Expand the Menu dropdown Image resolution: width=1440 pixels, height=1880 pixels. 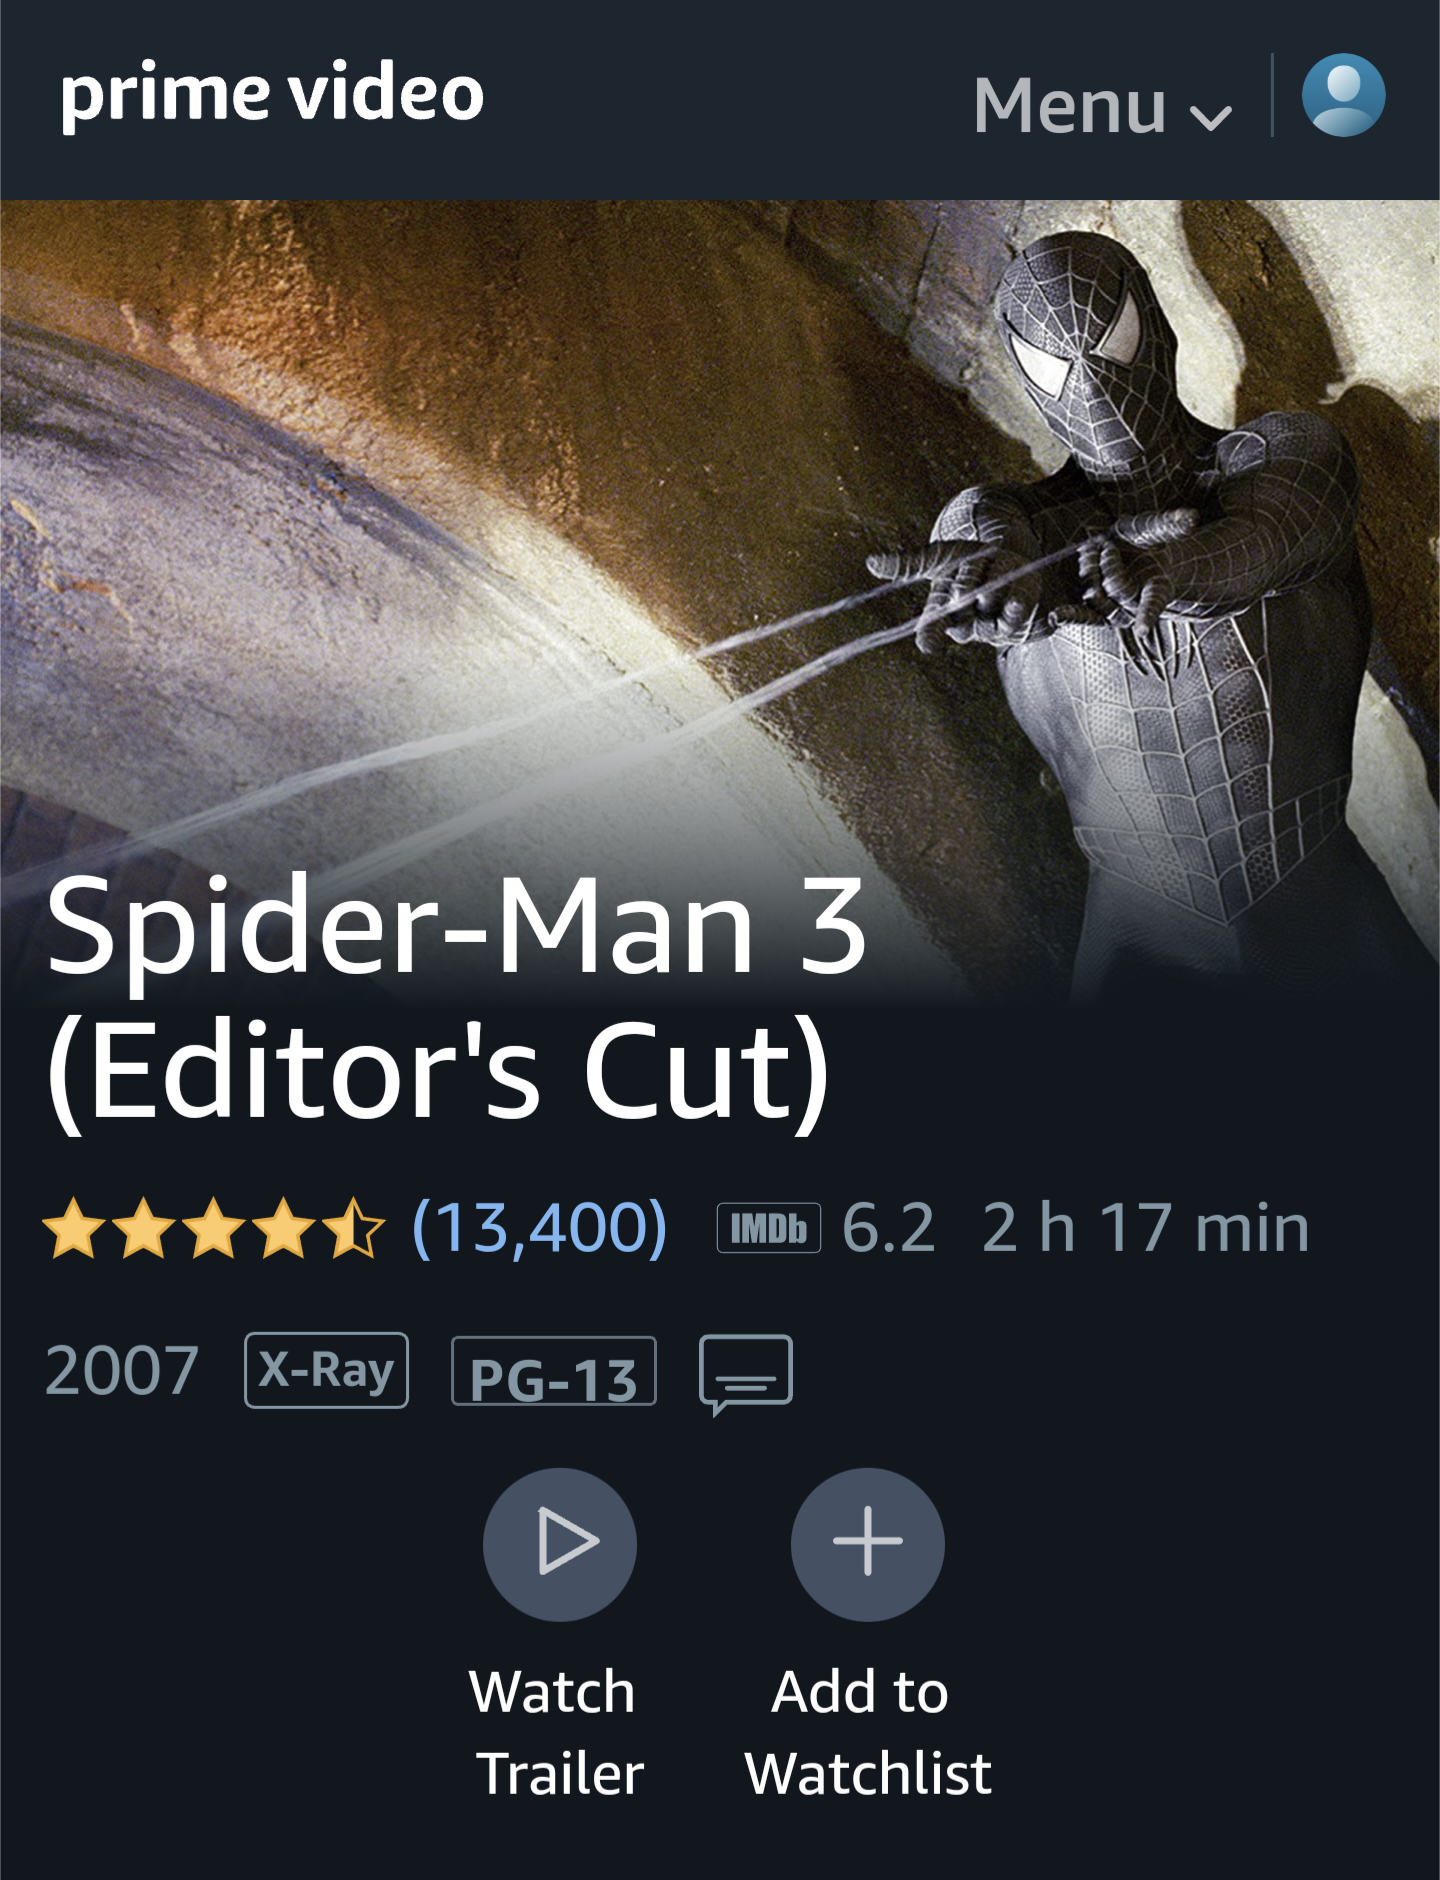[1102, 105]
